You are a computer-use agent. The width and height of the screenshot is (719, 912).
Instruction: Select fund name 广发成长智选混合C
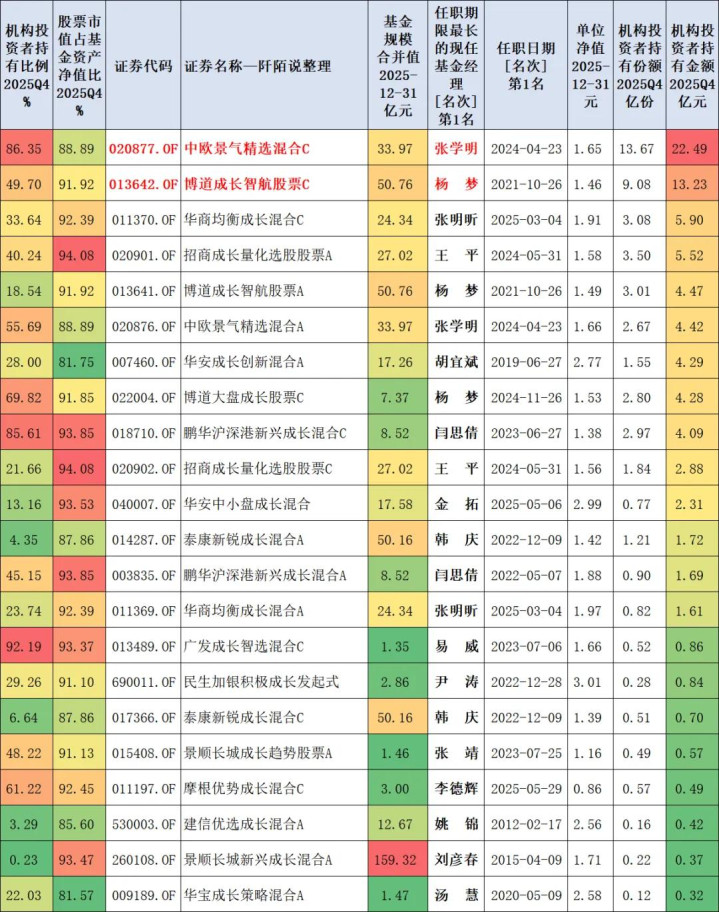coord(244,646)
